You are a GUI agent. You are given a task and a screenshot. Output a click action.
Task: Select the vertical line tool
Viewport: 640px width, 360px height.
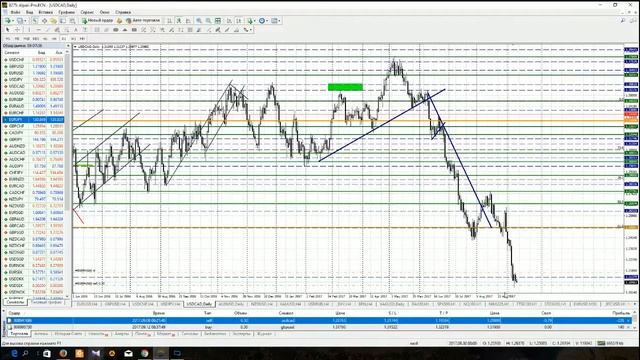coord(29,29)
